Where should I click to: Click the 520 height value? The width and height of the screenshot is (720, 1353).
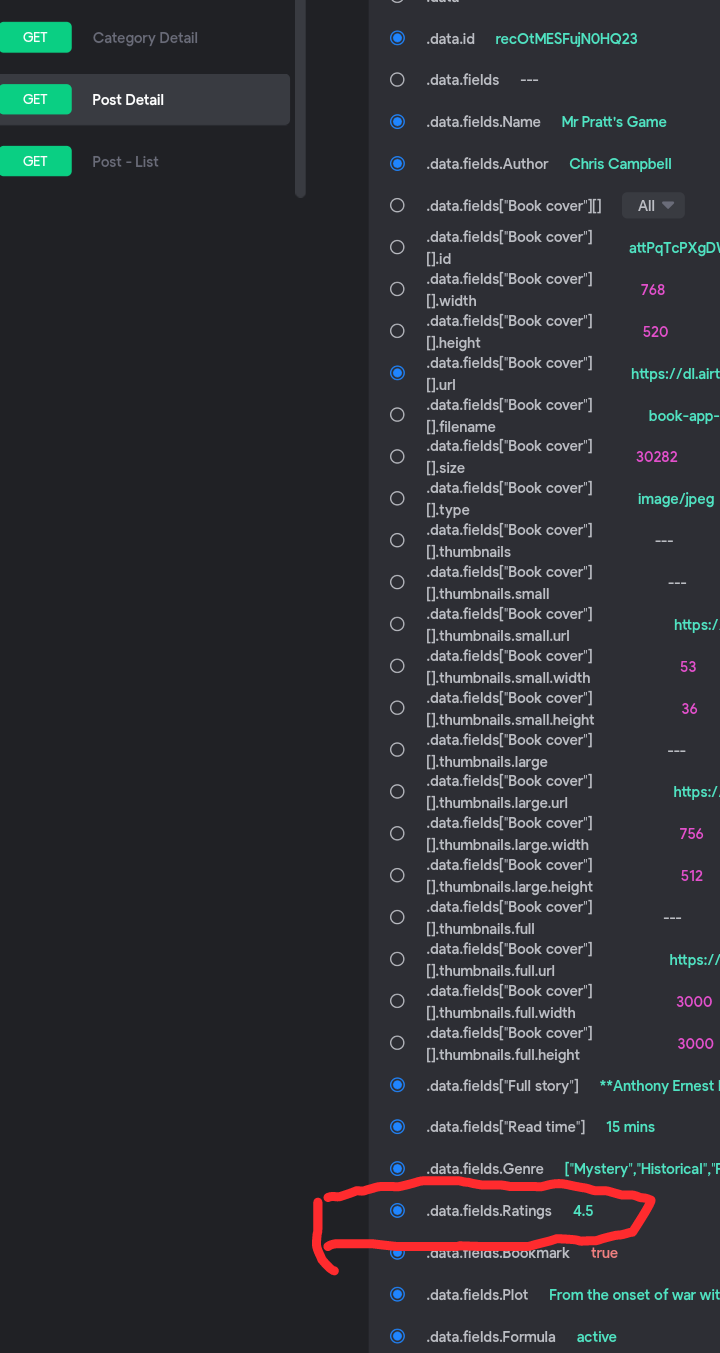pos(655,332)
